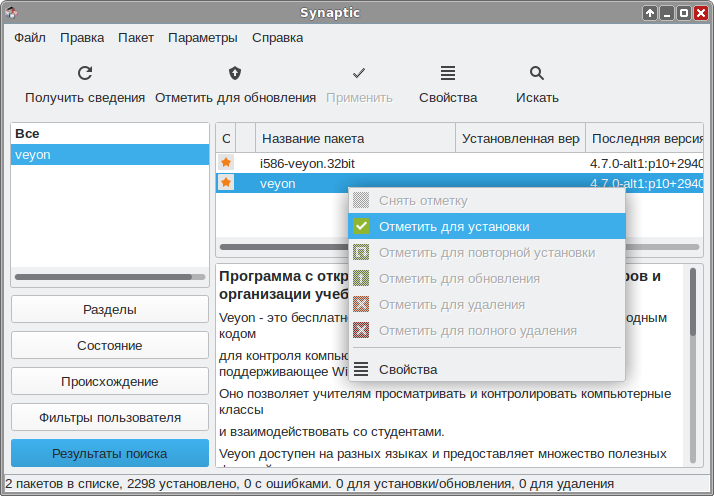The image size is (714, 496).
Task: Click the Фильтры пользователя button
Action: tap(110, 417)
